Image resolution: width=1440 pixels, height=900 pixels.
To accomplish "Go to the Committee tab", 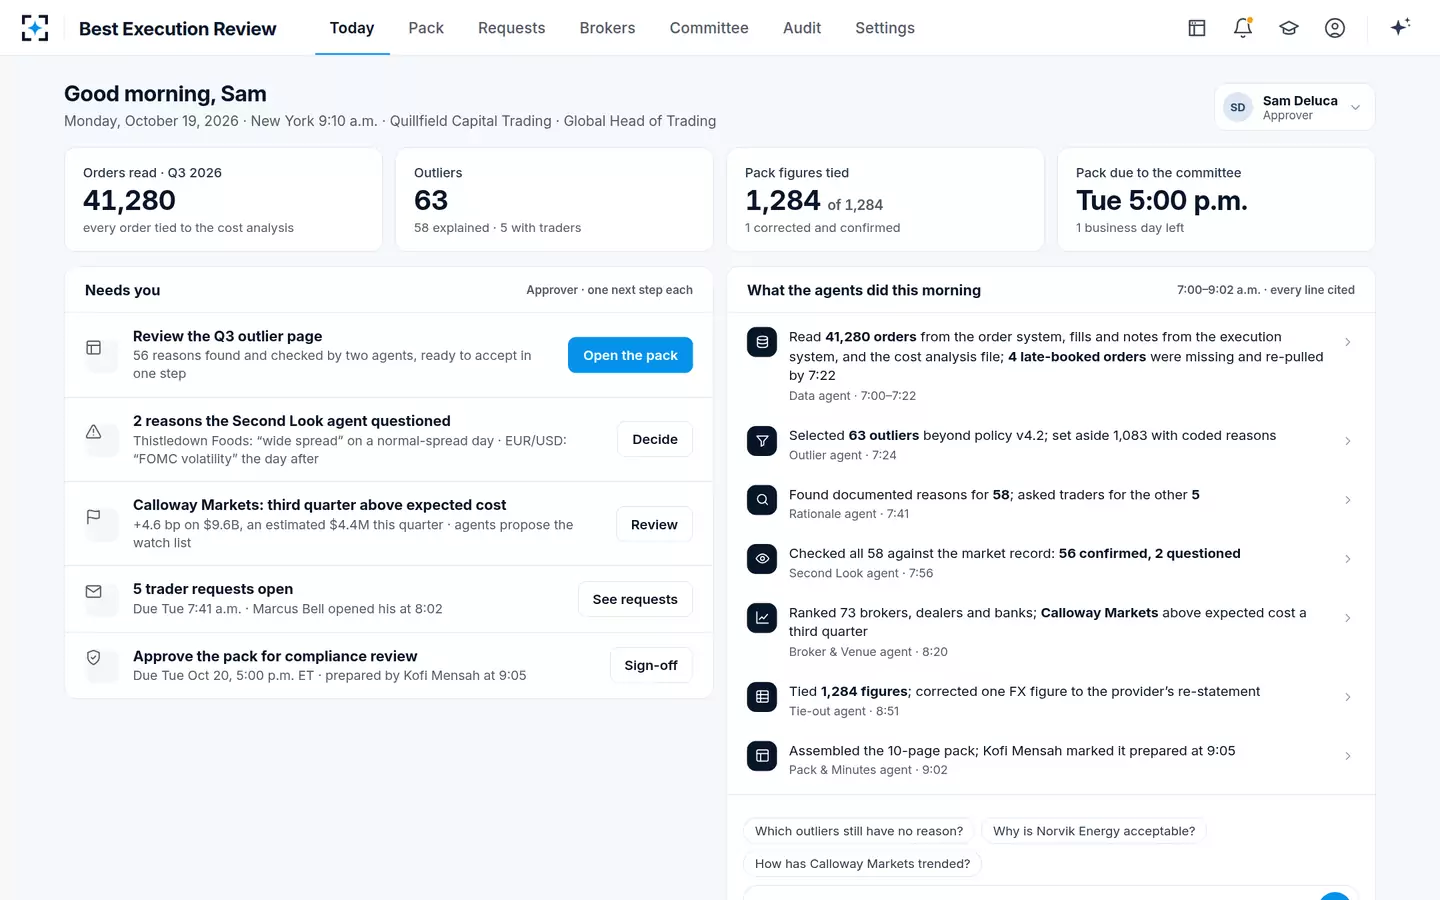I will (x=709, y=28).
